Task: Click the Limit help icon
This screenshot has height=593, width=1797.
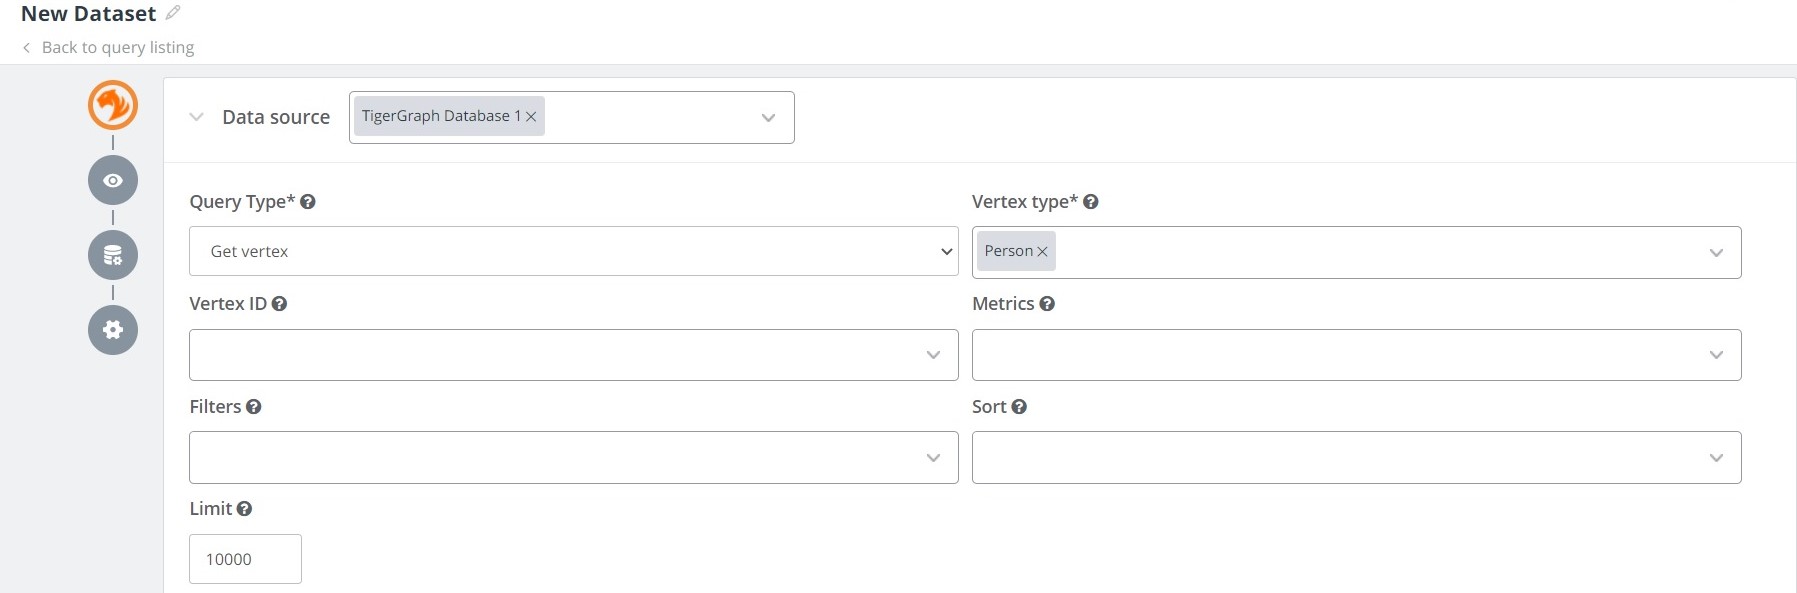Action: [244, 509]
